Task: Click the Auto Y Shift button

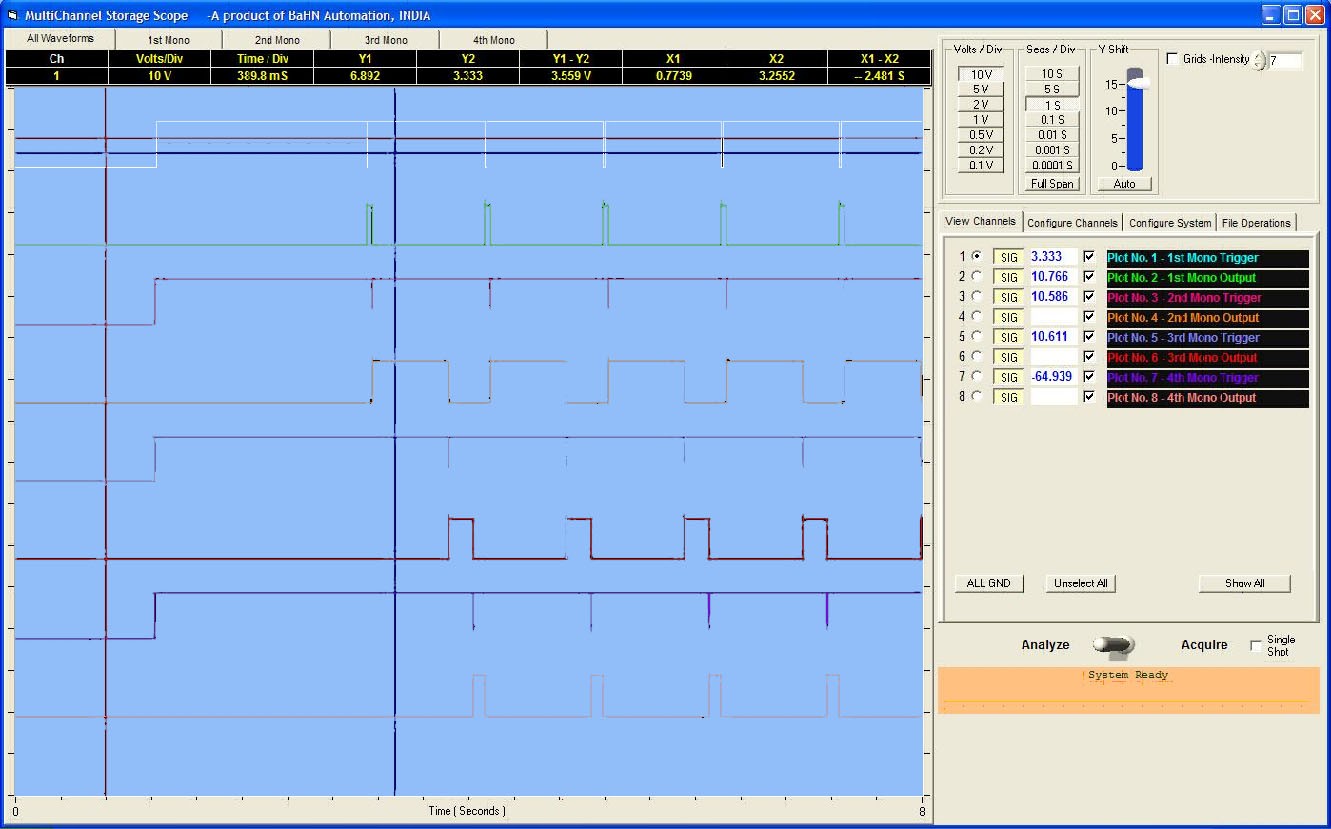Action: click(1124, 184)
